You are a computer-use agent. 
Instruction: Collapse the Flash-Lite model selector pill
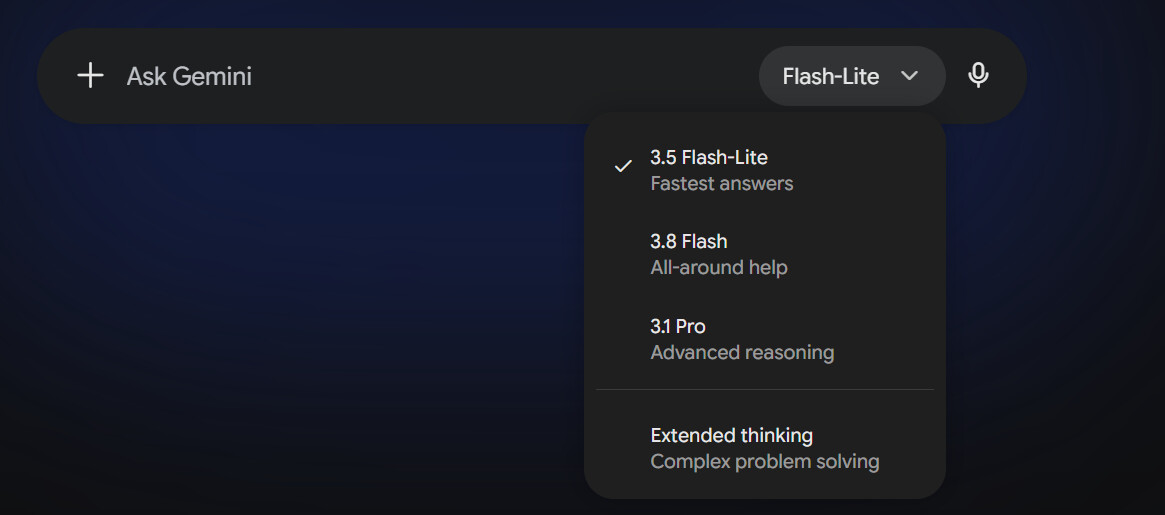click(x=851, y=76)
